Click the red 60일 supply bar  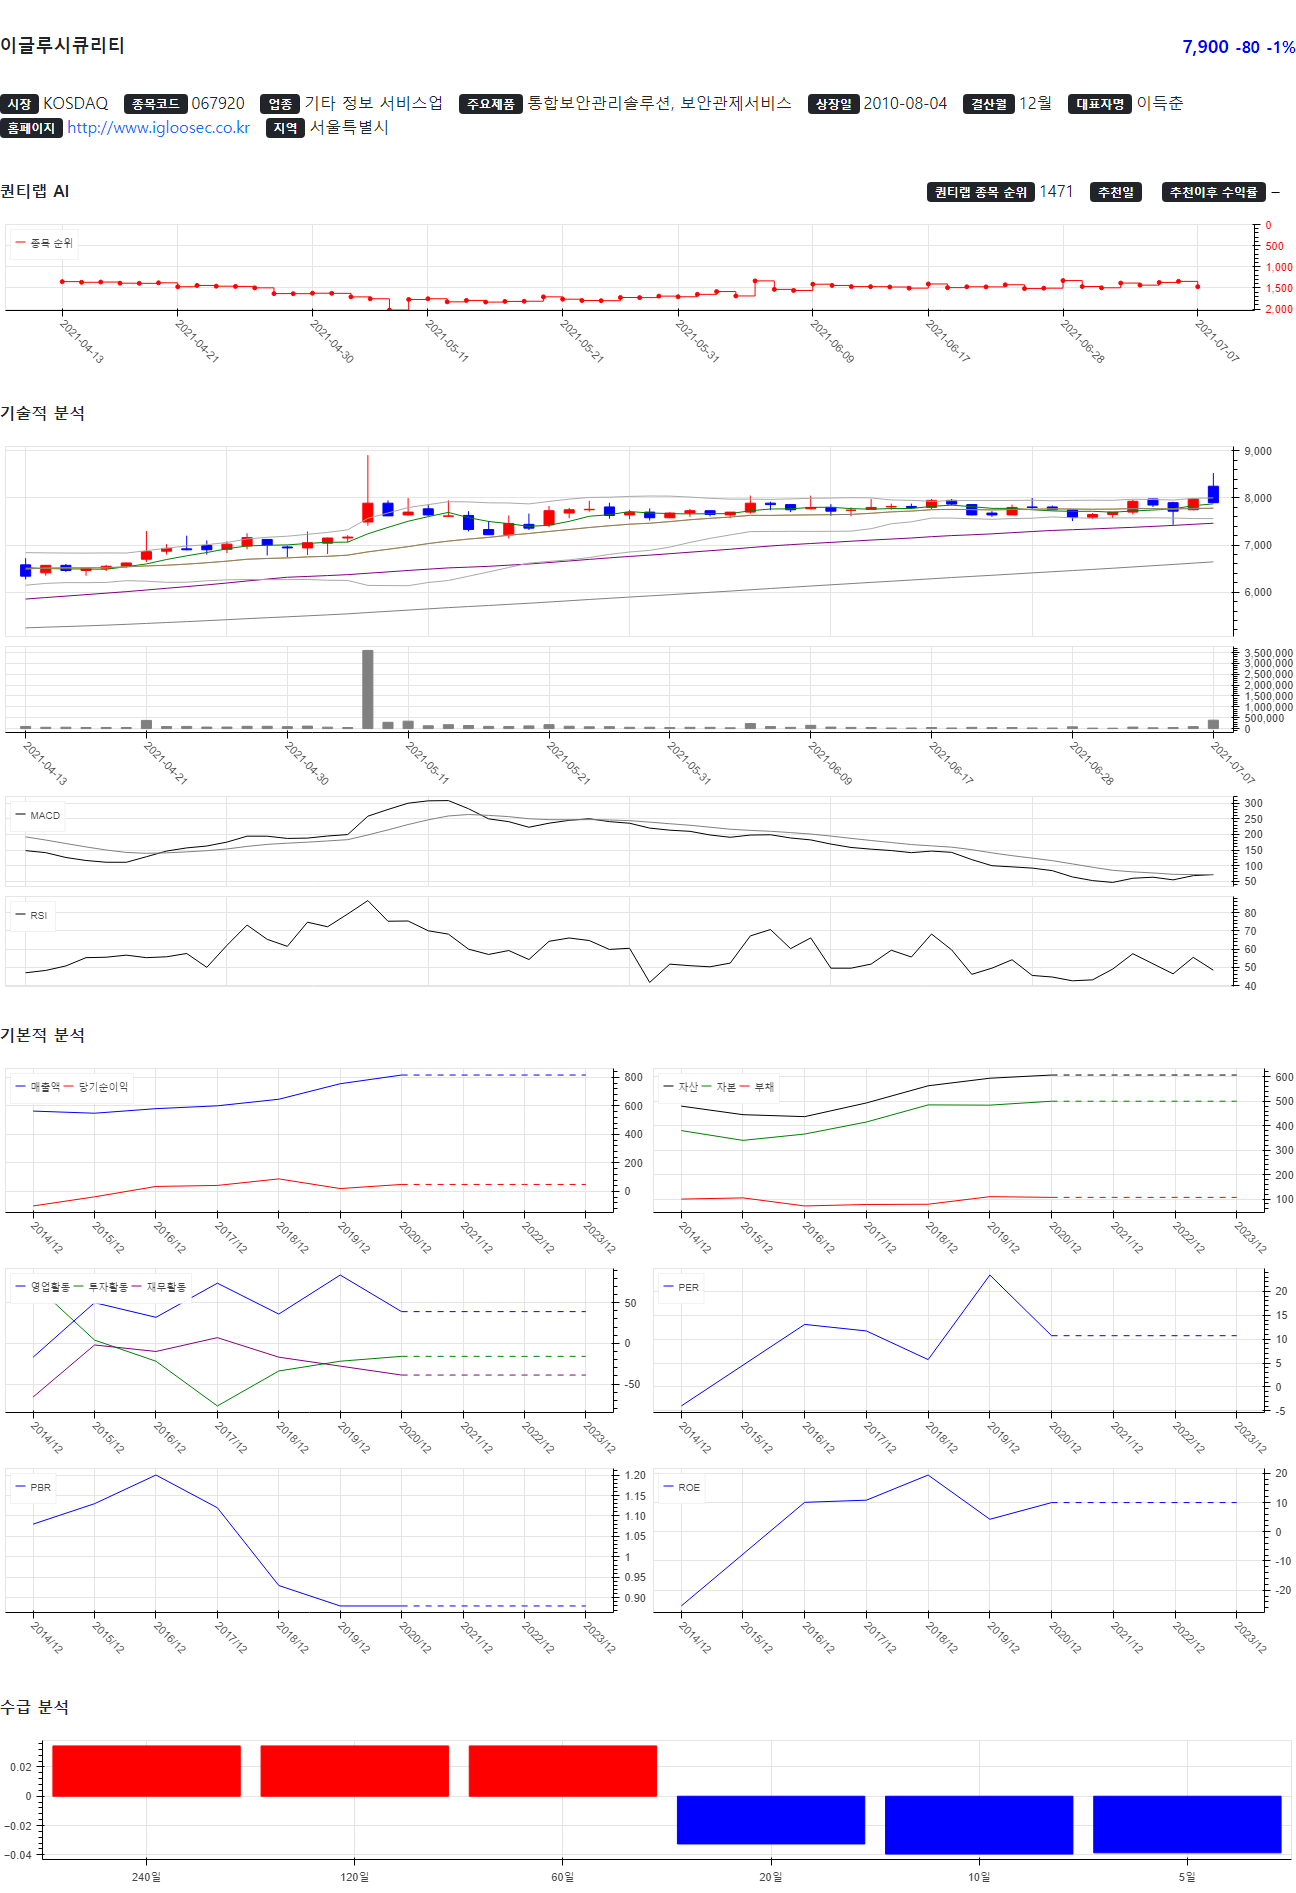click(562, 1771)
